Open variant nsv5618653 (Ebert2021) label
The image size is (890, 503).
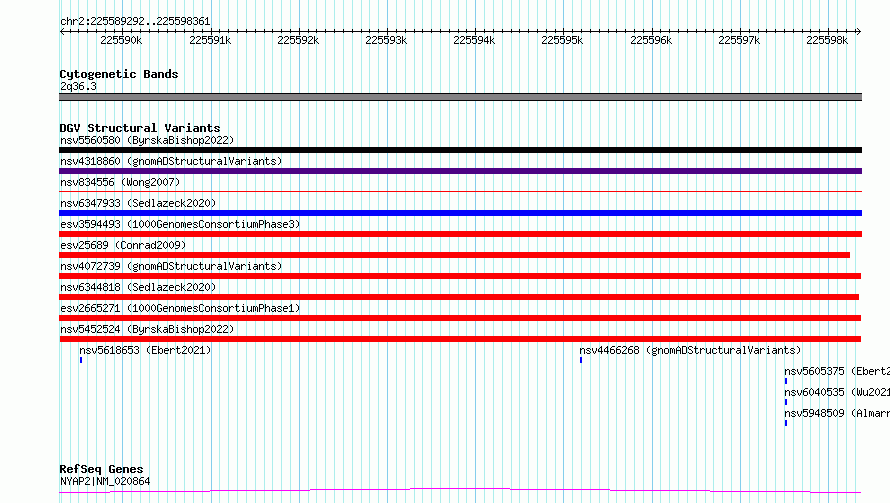[x=145, y=350]
